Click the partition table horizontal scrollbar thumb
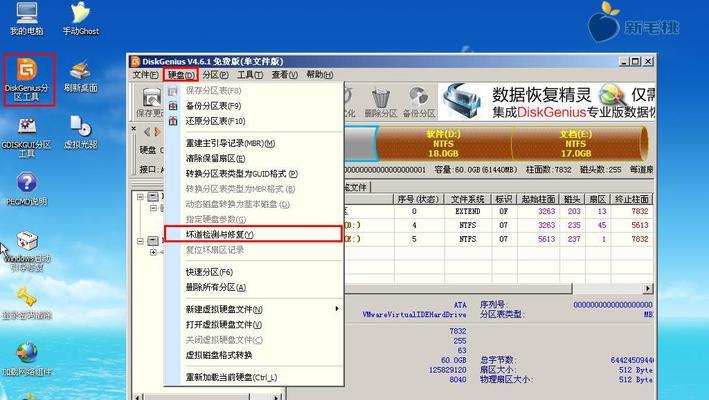The image size is (709, 400). (458, 288)
